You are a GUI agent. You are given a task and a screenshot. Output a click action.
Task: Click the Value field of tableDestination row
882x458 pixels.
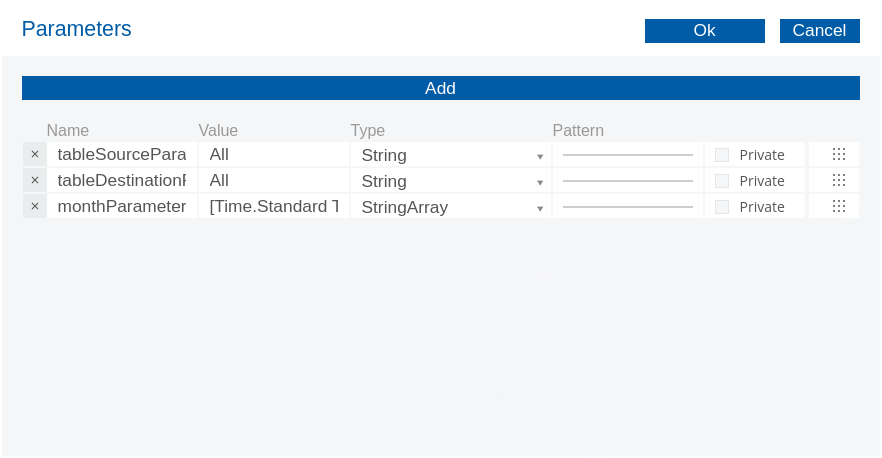273,181
